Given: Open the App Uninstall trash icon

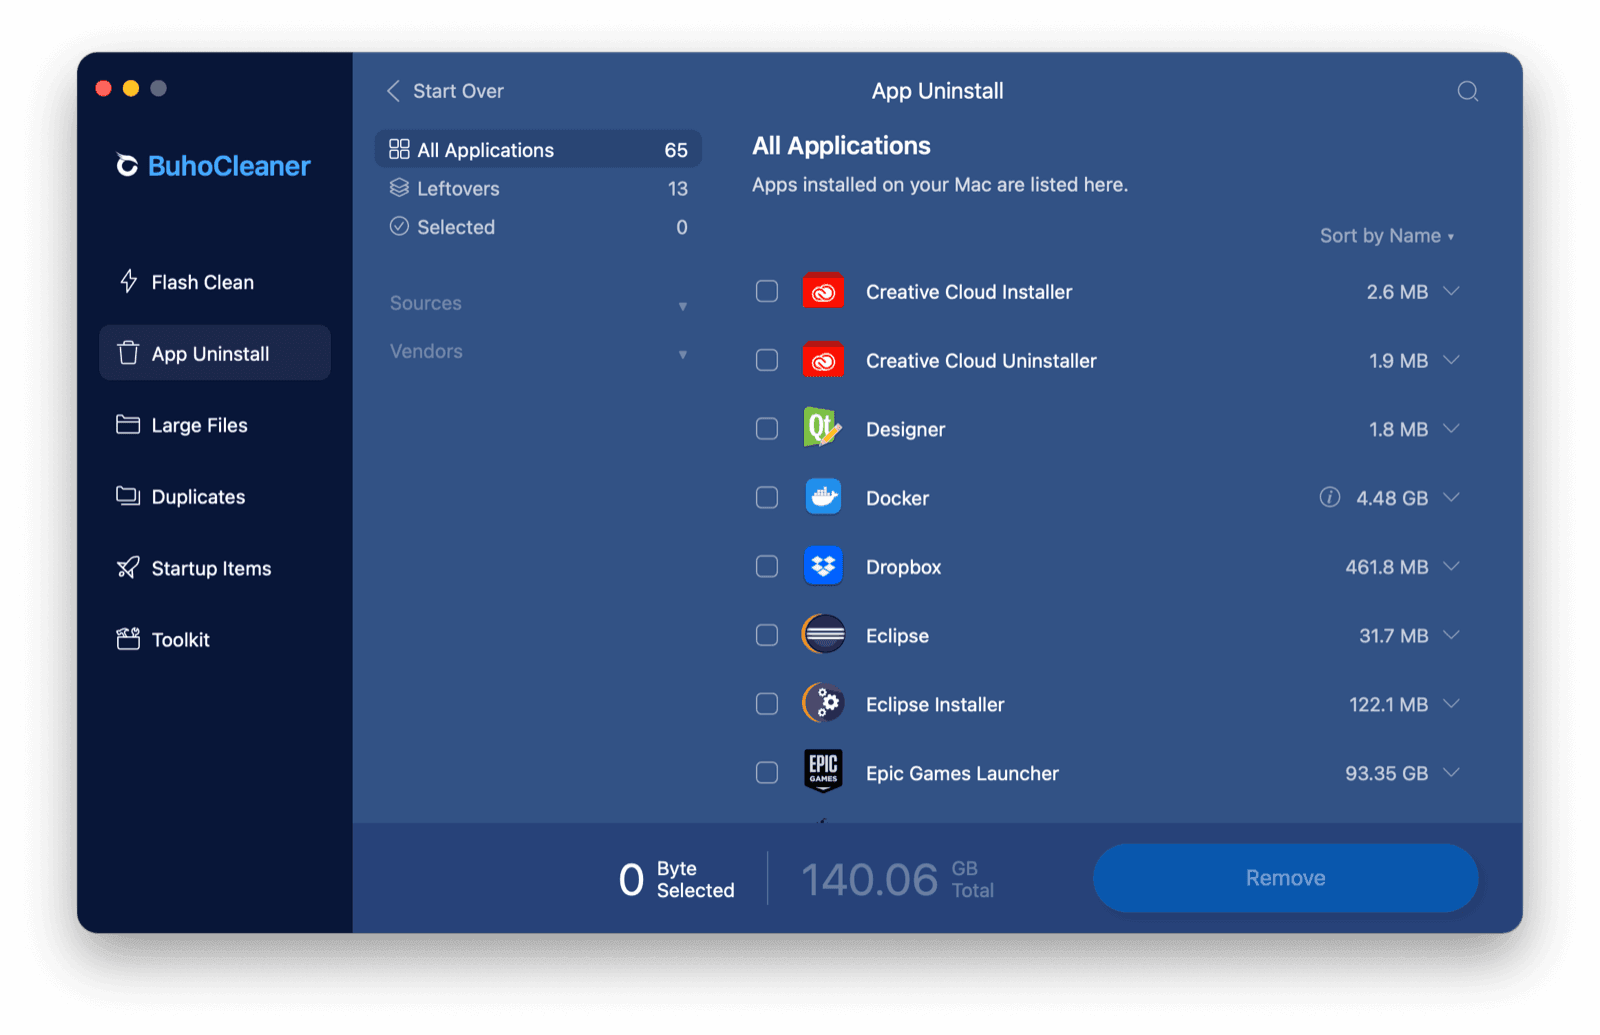Looking at the screenshot, I should (x=127, y=352).
